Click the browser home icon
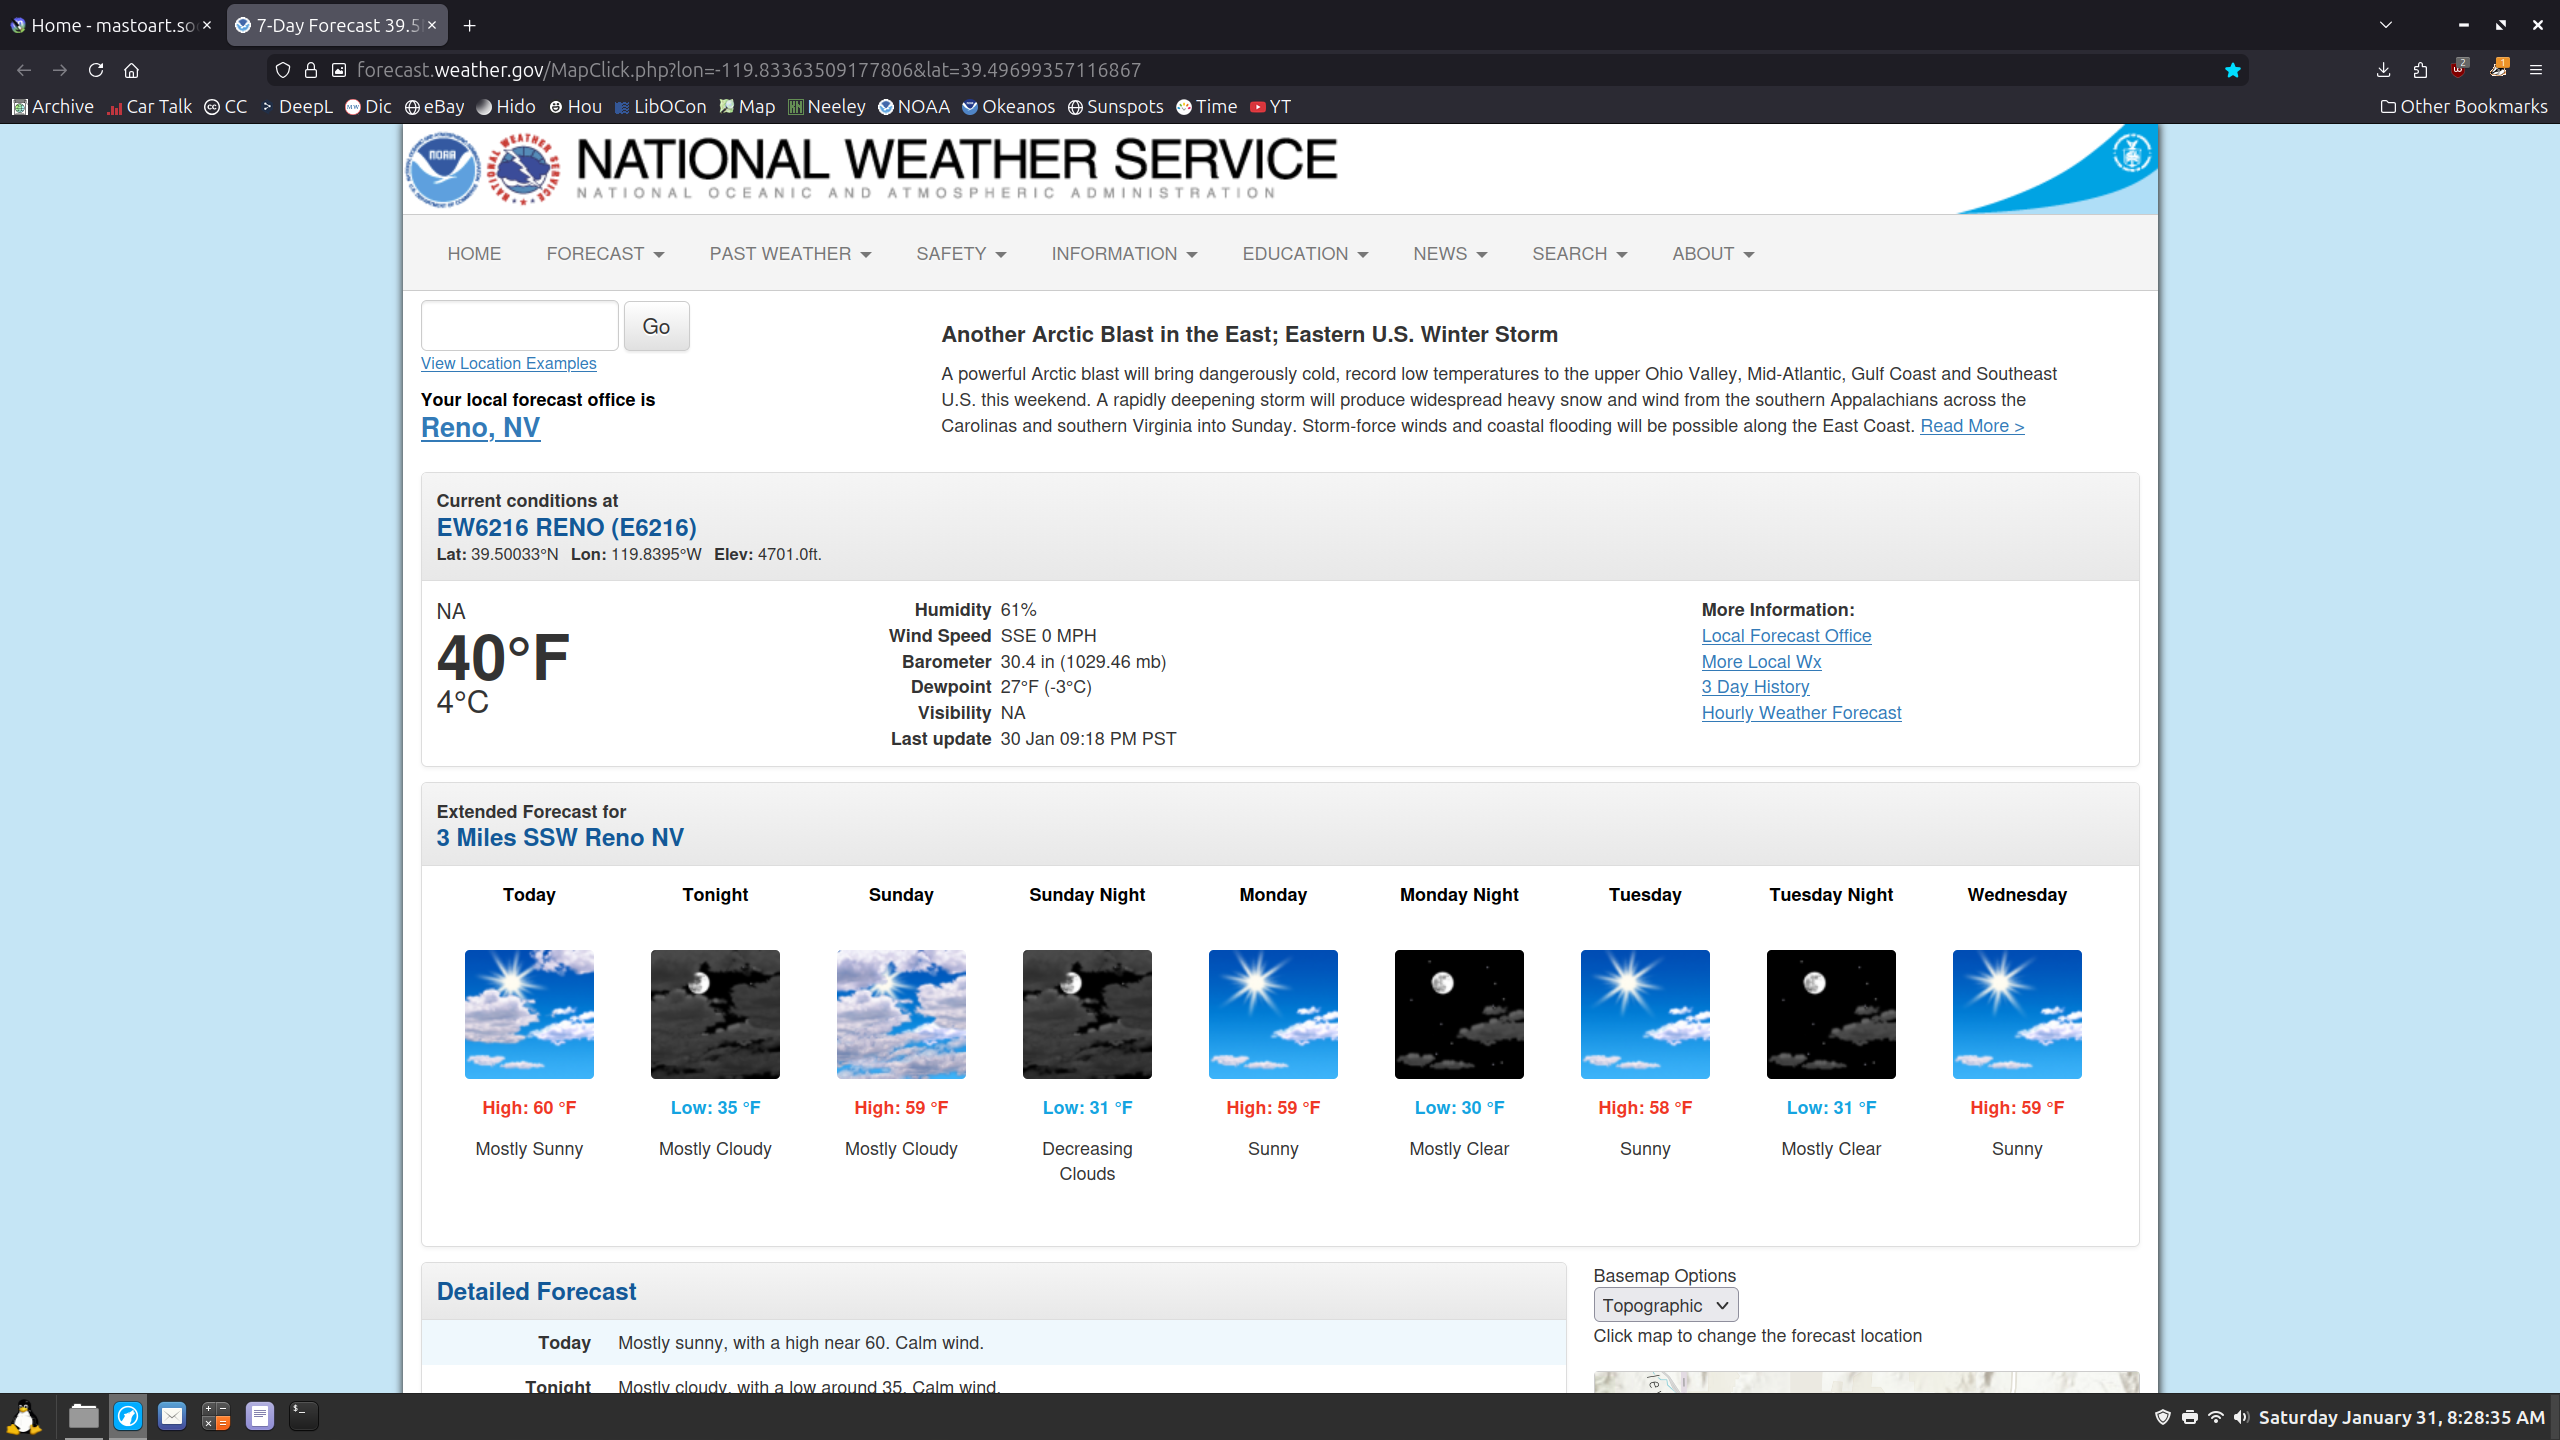Screen dimensions: 2560x1440 point(131,70)
